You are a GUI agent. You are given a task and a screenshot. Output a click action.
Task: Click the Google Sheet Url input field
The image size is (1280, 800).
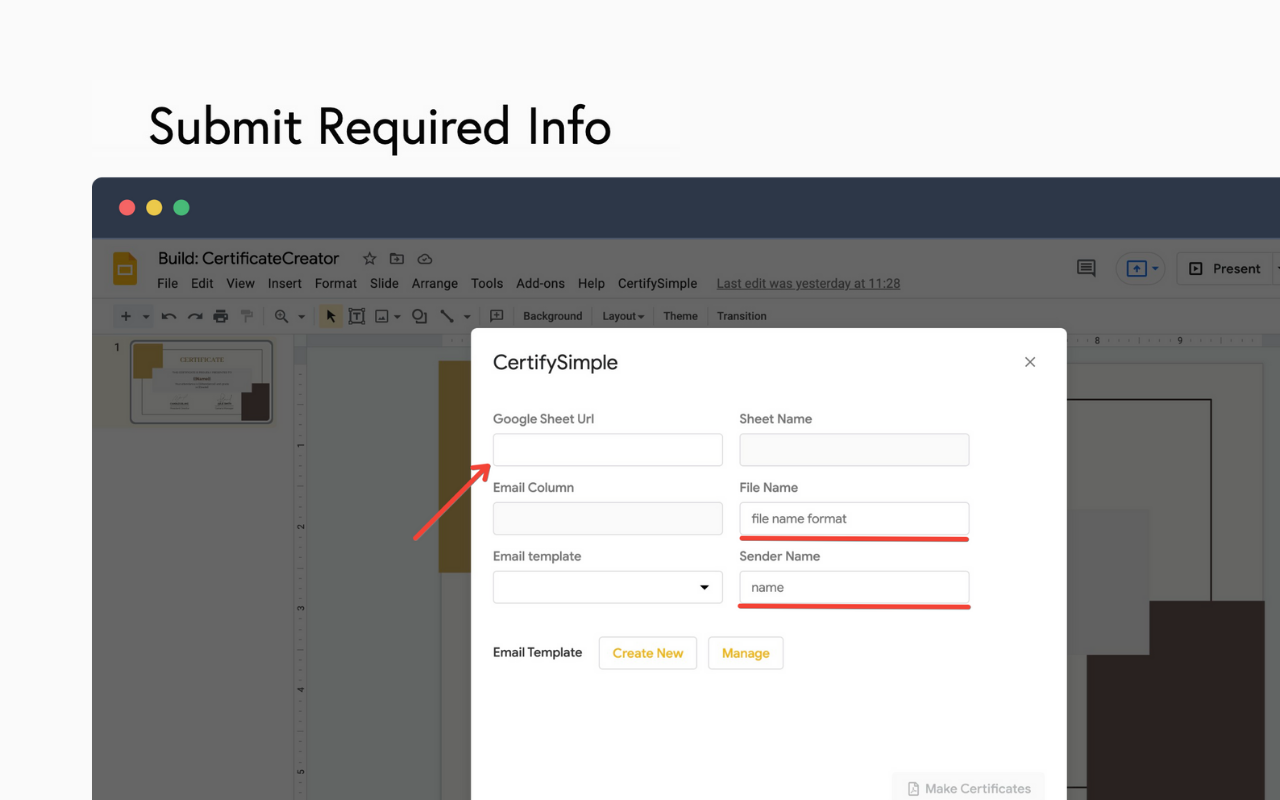[607, 450]
